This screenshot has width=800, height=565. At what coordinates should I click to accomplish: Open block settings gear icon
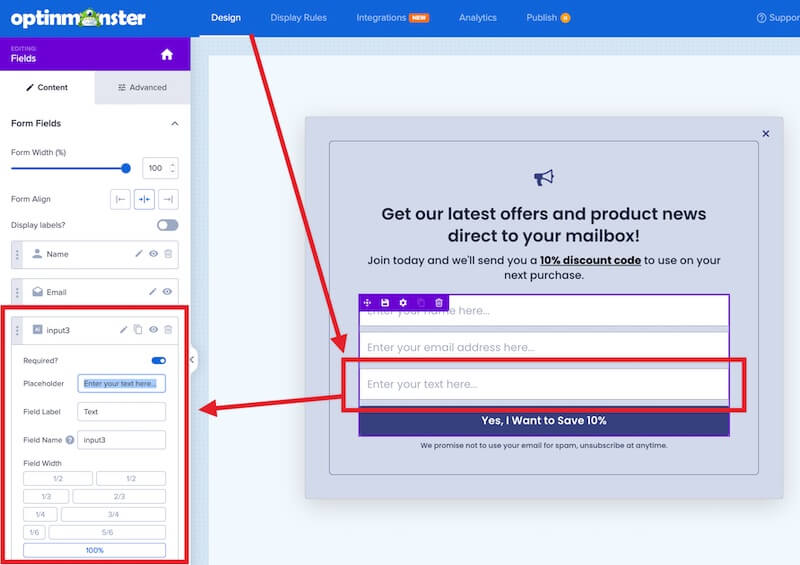click(x=403, y=303)
